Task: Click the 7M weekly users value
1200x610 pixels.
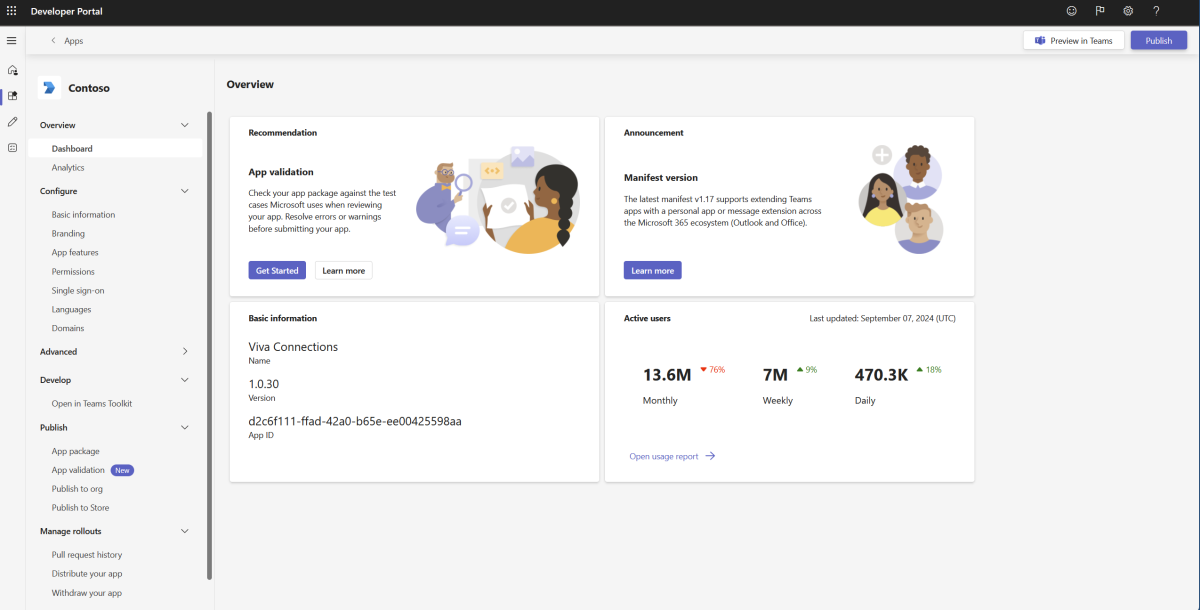Action: [775, 375]
